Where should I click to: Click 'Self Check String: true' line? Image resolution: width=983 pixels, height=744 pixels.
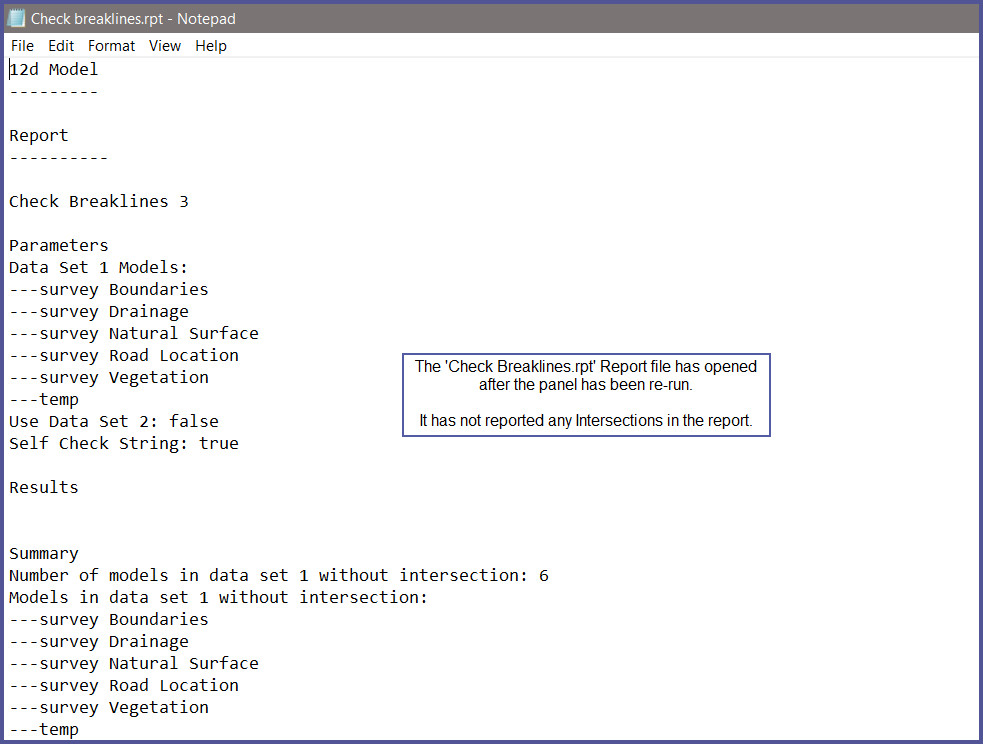(x=124, y=443)
